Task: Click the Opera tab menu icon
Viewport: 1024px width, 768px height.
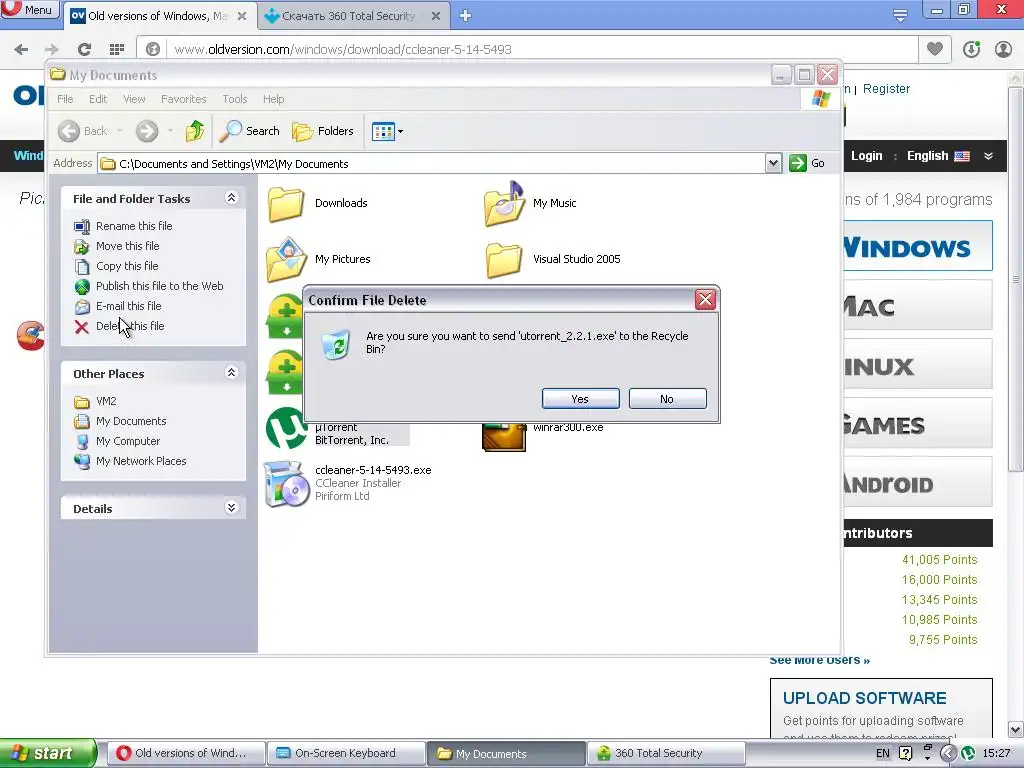Action: (x=900, y=15)
